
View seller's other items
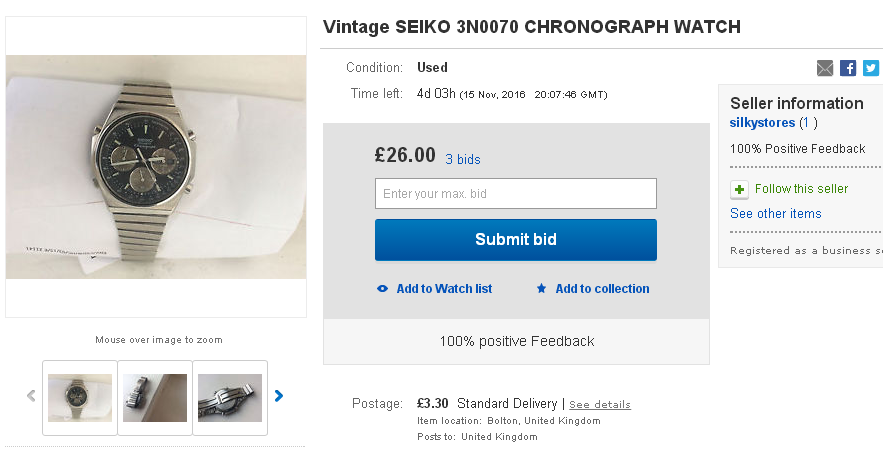point(775,214)
